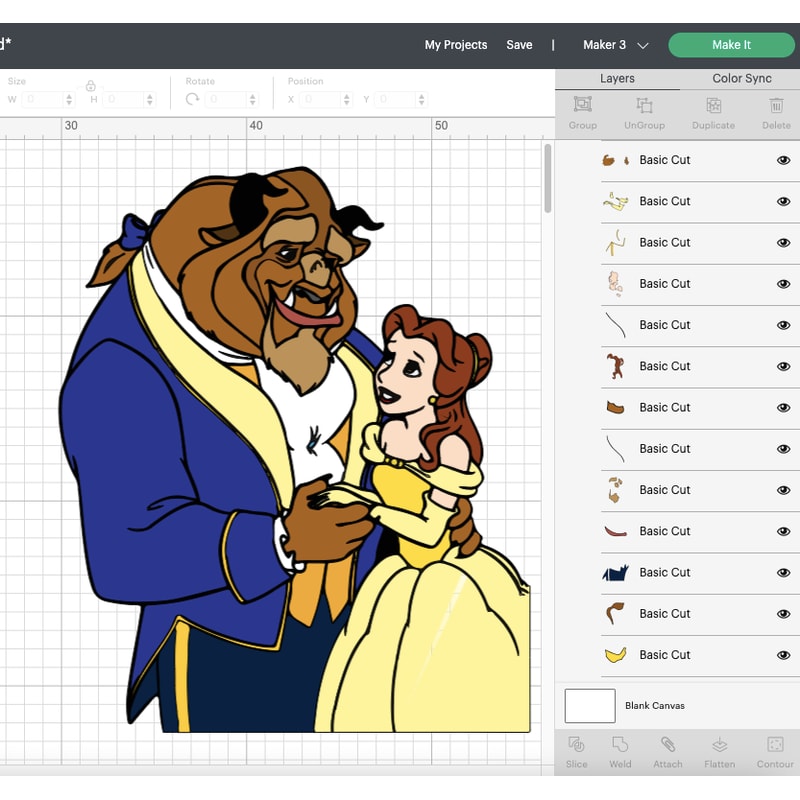The image size is (800, 800).
Task: Click the UnGroup icon
Action: click(x=644, y=110)
